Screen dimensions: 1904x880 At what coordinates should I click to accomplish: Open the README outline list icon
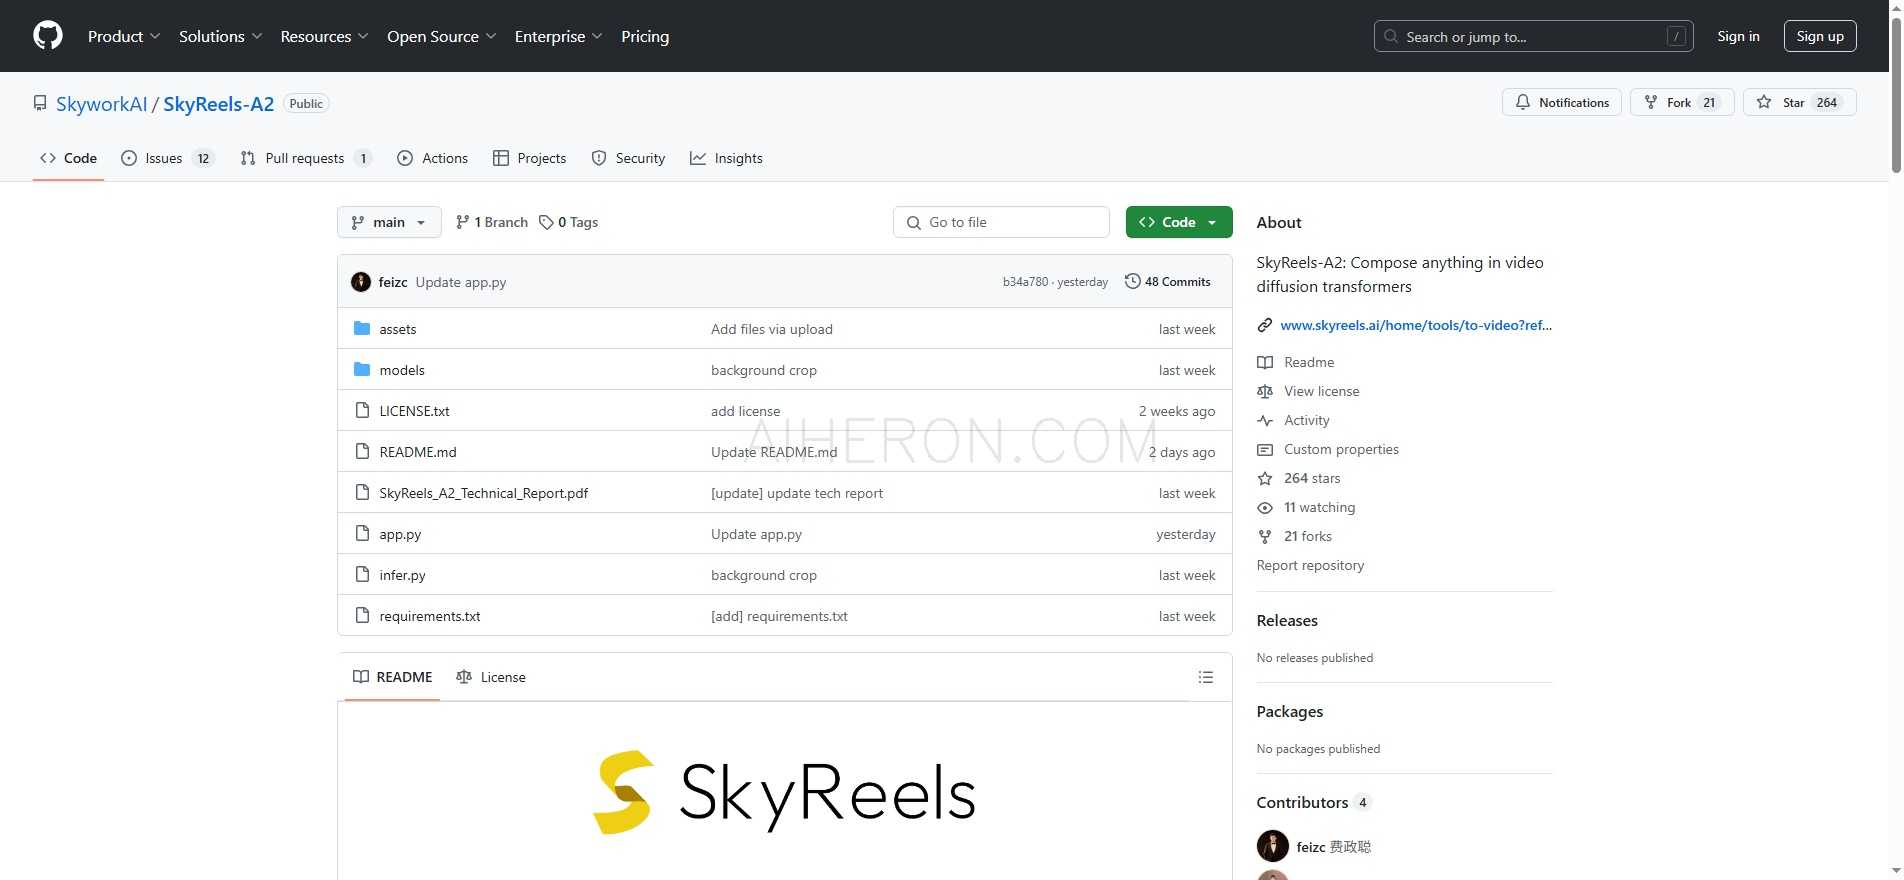pyautogui.click(x=1206, y=677)
